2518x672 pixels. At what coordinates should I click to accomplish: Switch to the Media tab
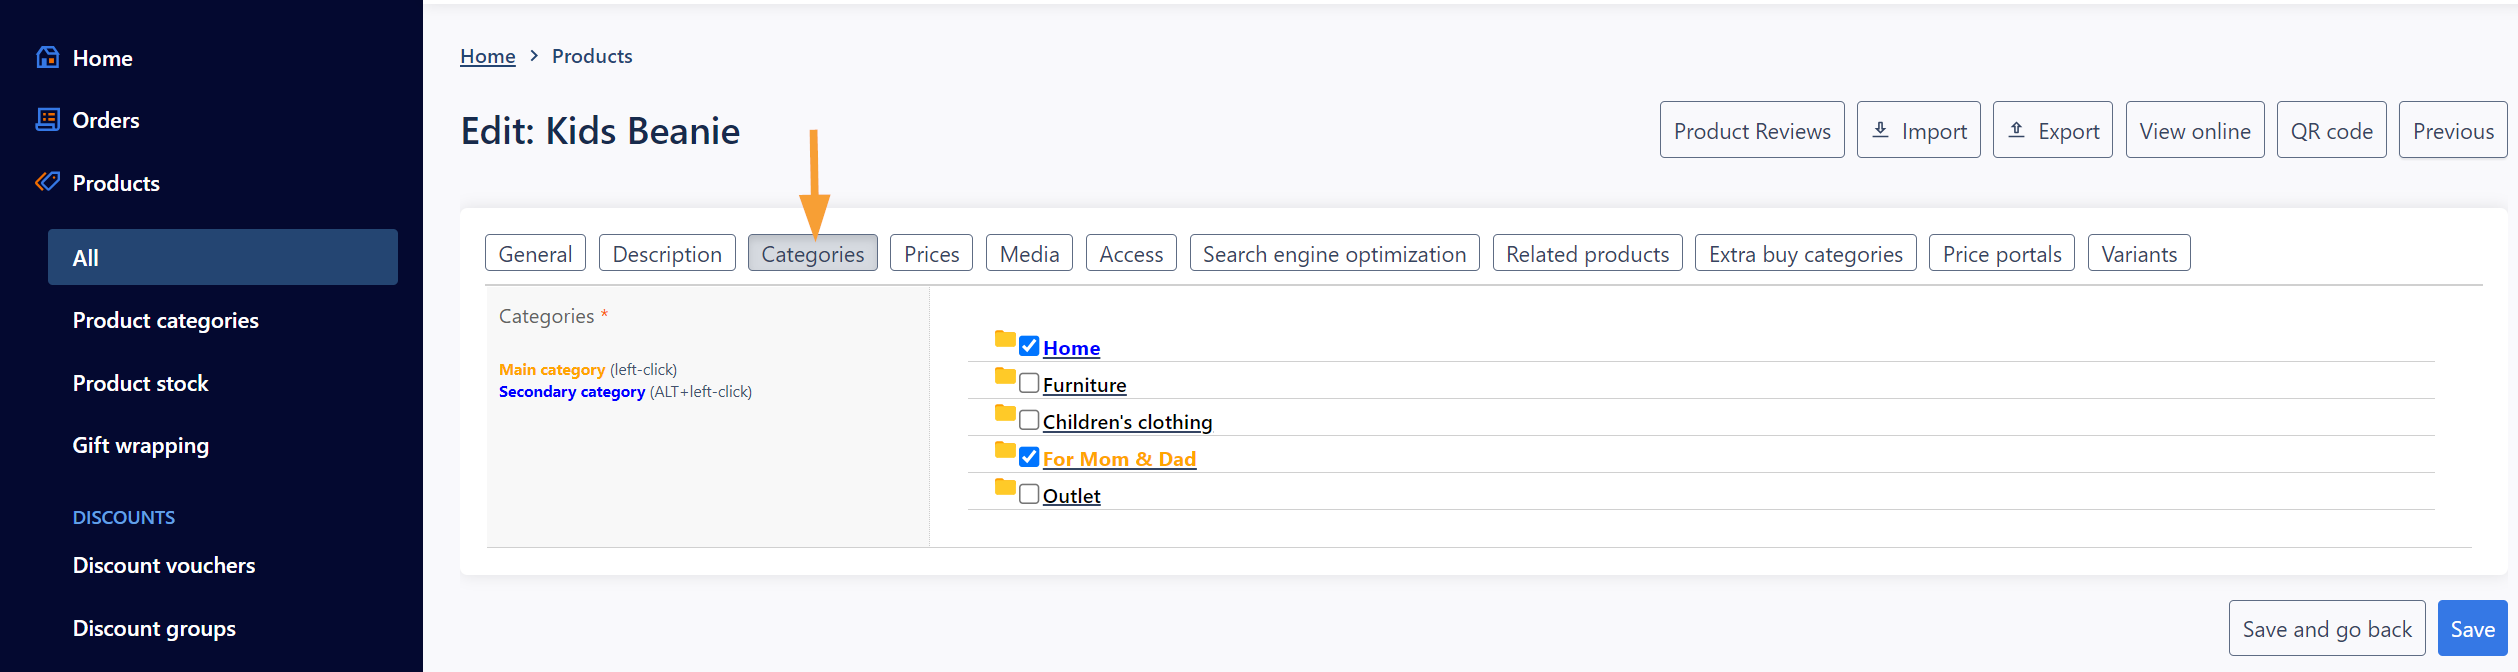tap(1029, 253)
